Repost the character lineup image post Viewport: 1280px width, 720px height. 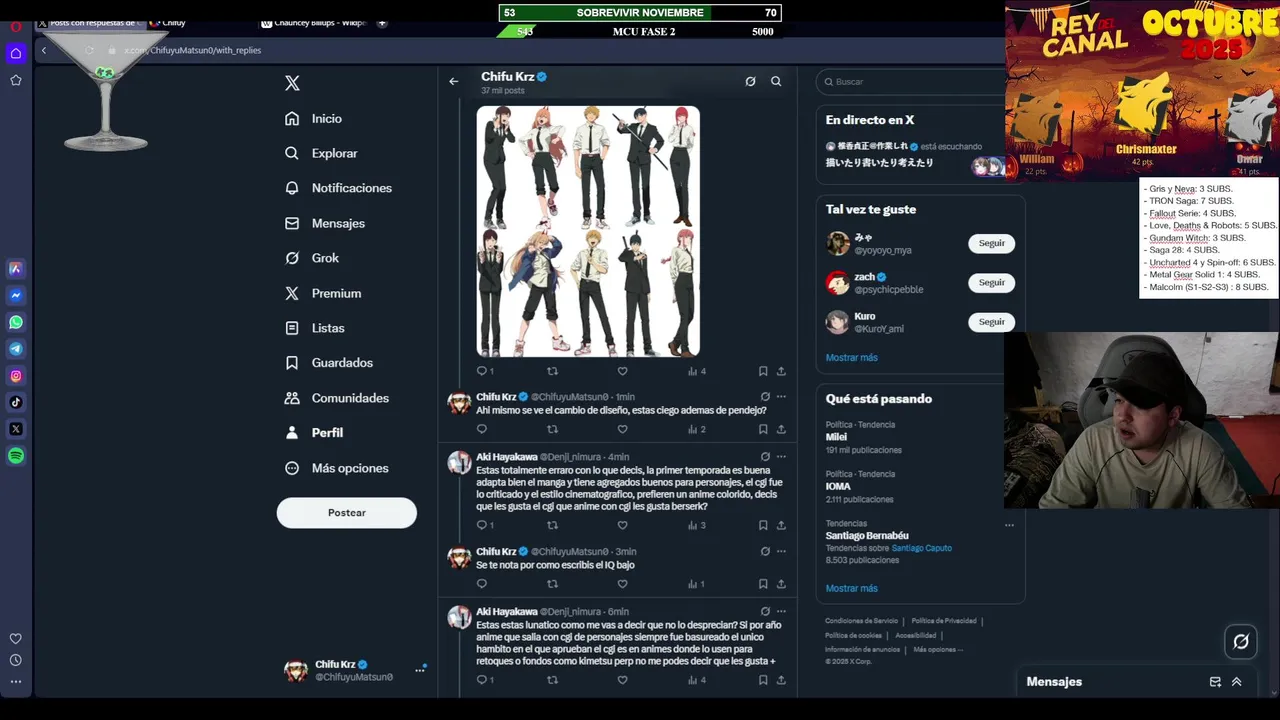tap(552, 371)
